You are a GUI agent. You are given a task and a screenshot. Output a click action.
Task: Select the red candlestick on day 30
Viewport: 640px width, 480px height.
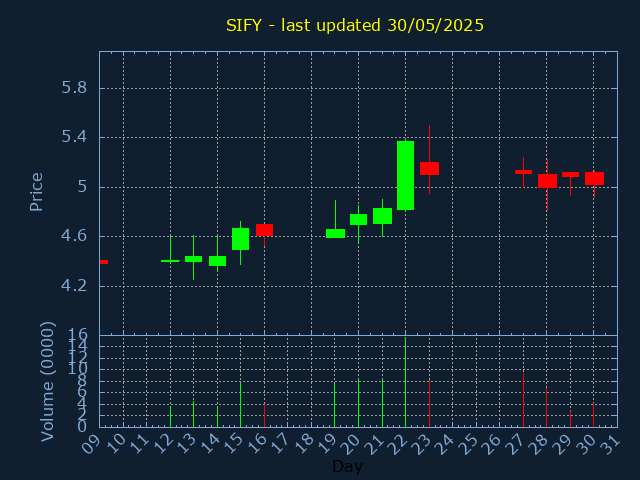click(x=594, y=178)
